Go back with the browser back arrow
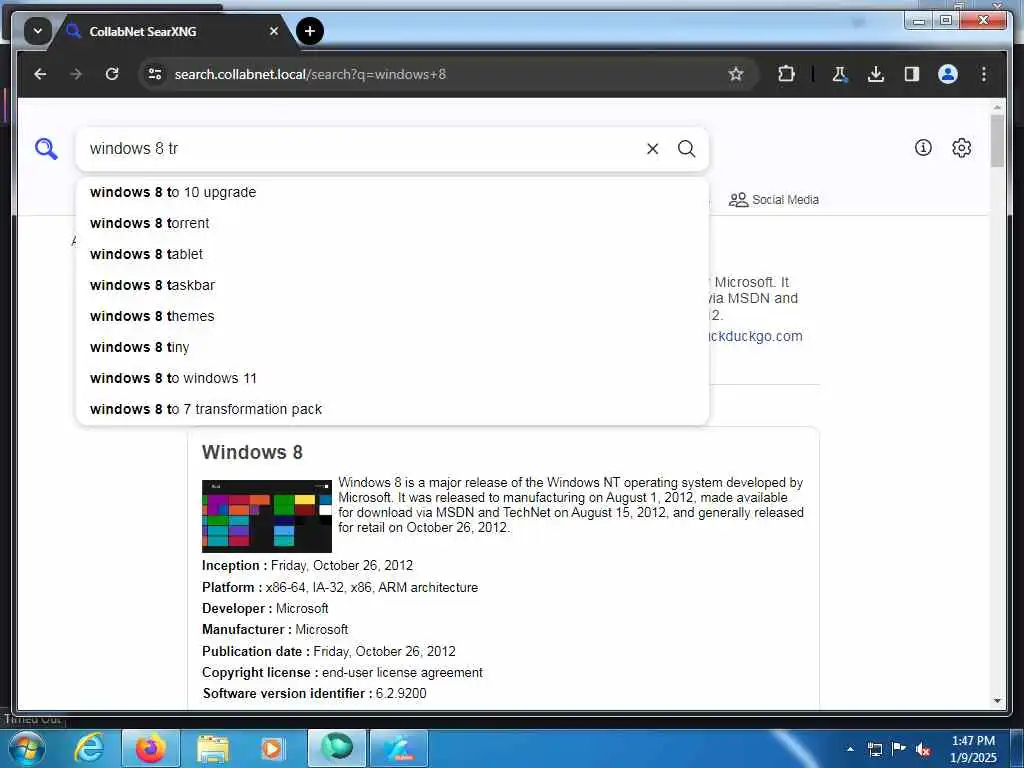This screenshot has width=1024, height=768. 40,74
